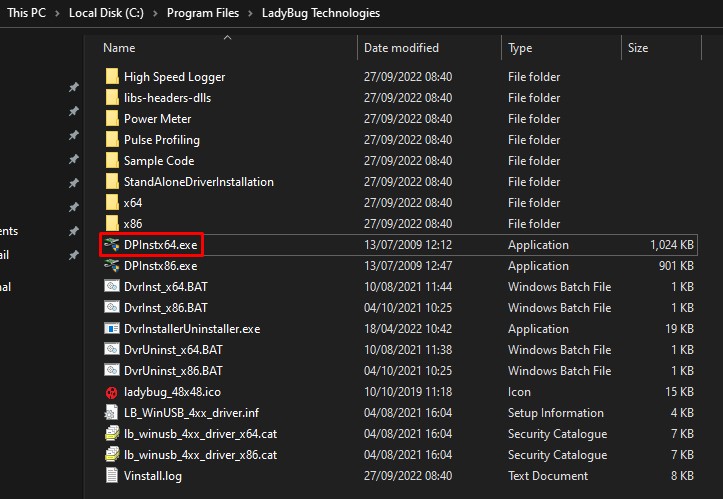Click the 901 KB size cell
Viewport: 723px width, 499px height.
click(676, 266)
